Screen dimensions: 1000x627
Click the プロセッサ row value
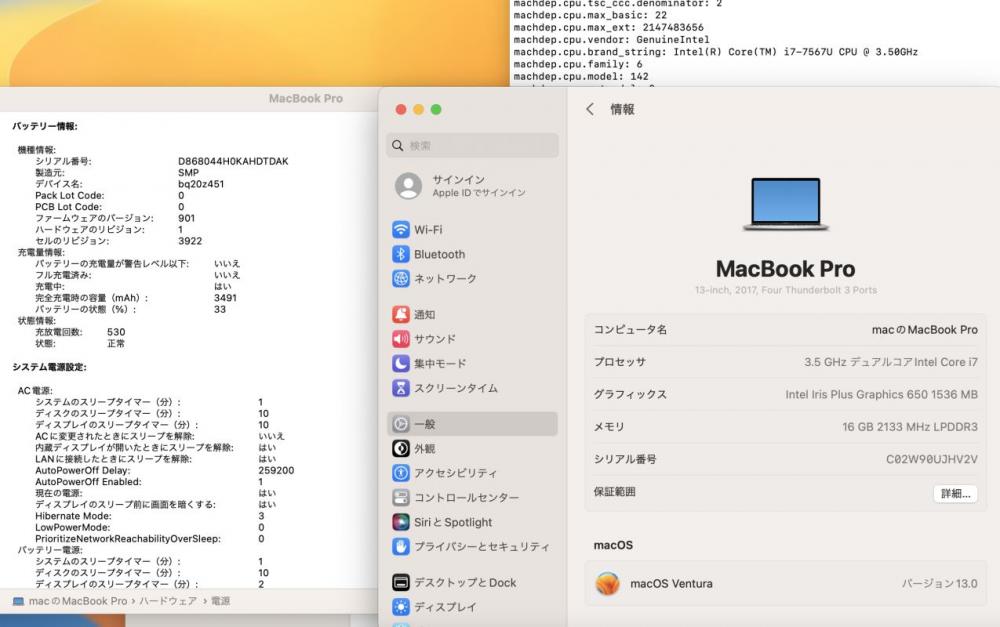click(x=890, y=362)
